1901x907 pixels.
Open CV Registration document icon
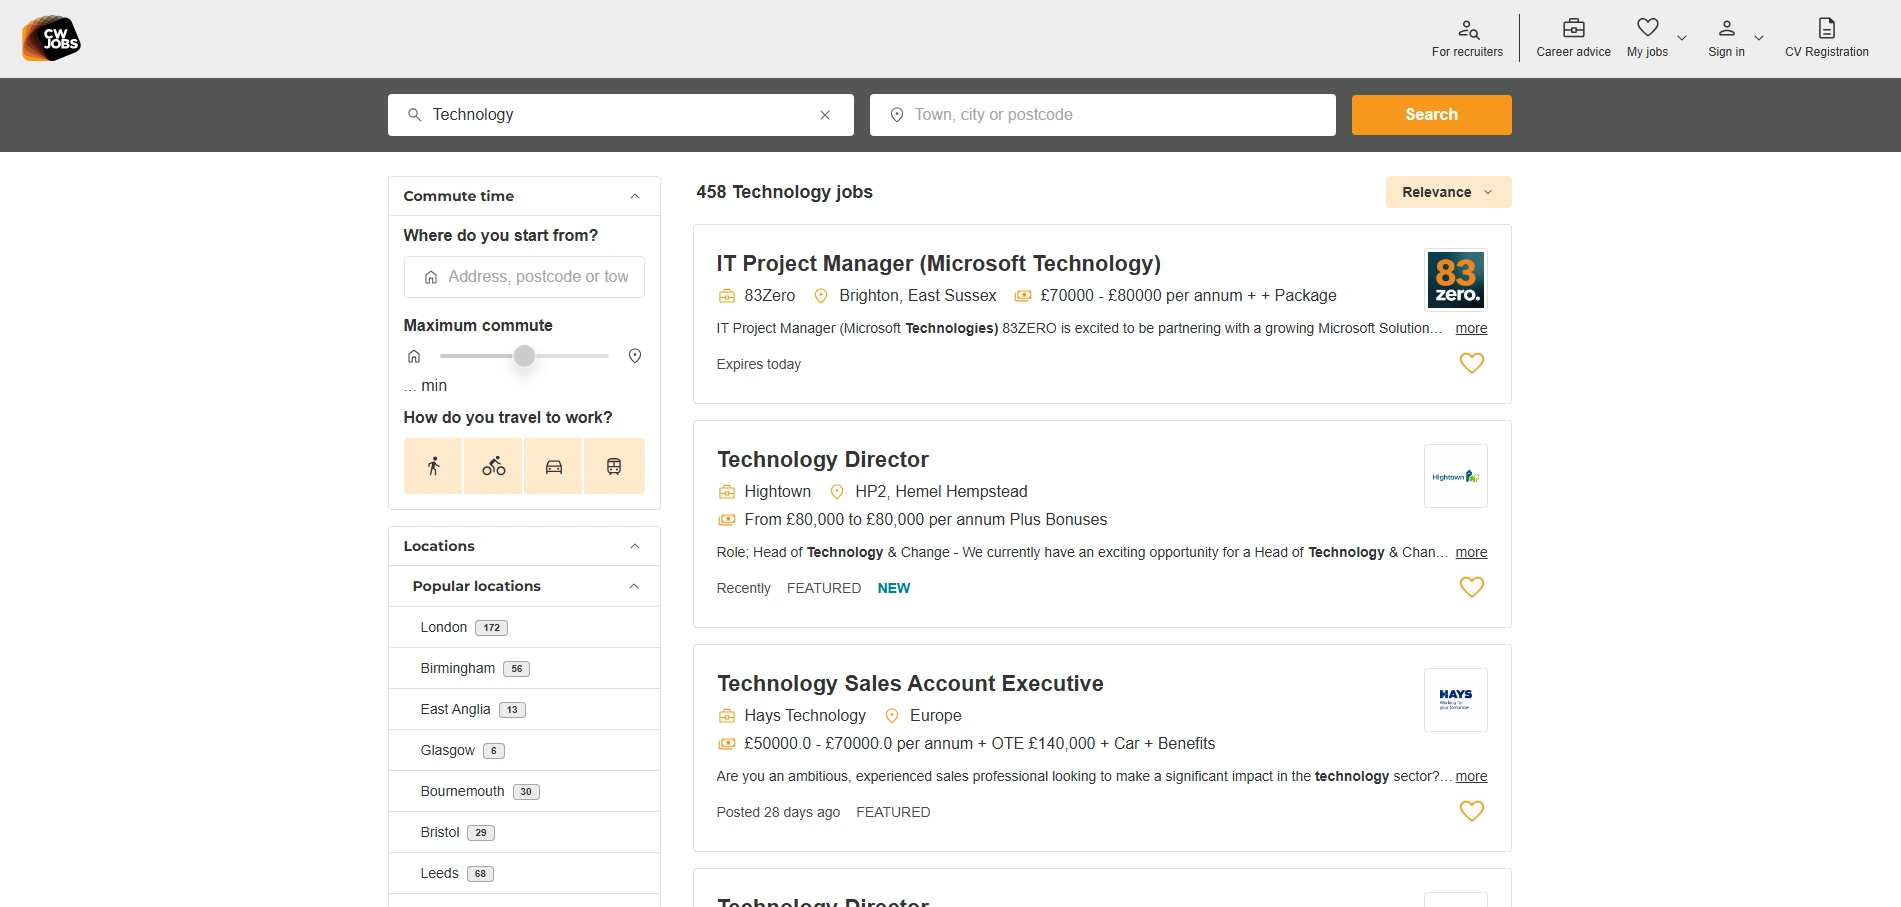(1826, 28)
